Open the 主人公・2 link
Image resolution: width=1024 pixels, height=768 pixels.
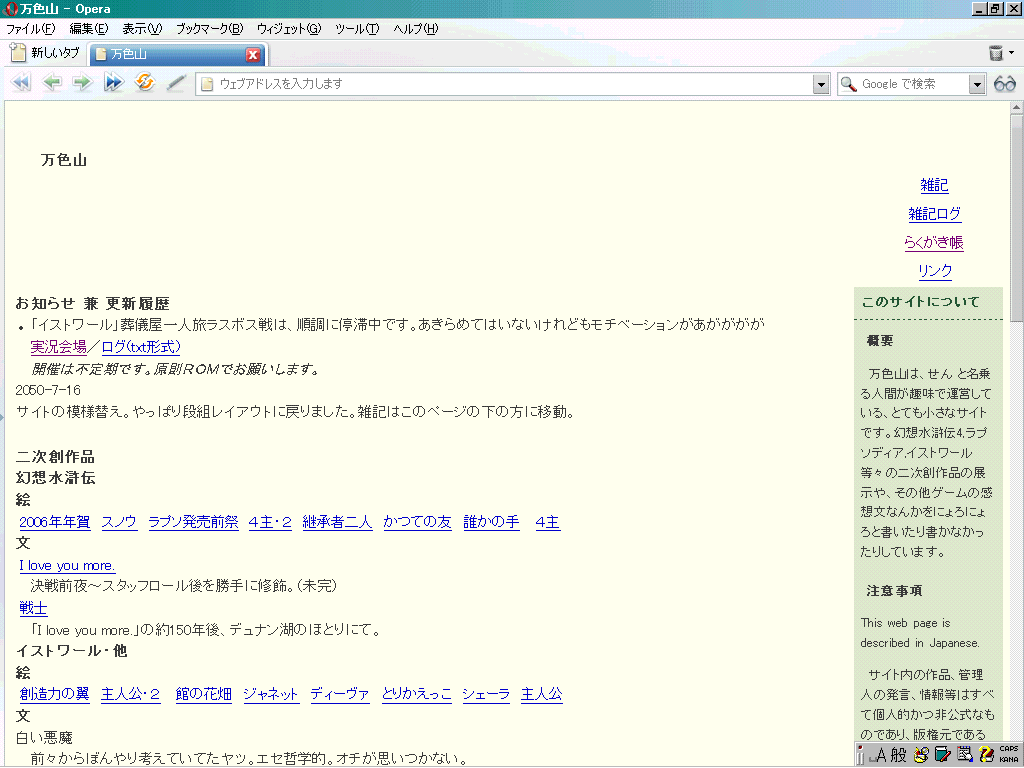click(131, 694)
